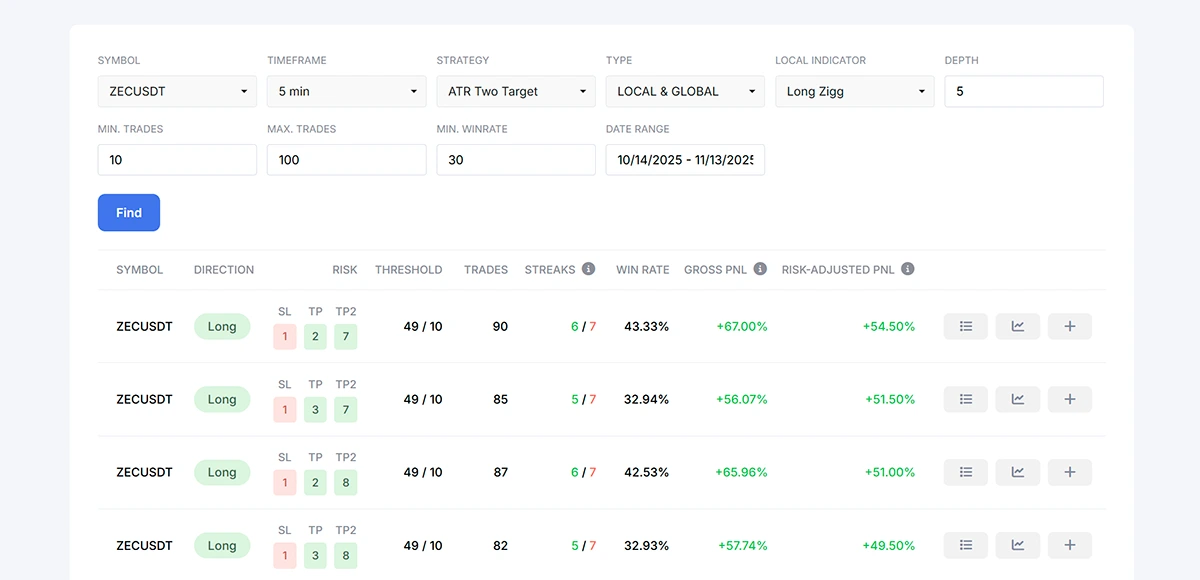The height and width of the screenshot is (580, 1200).
Task: Click the Win Rate column header
Action: pos(643,270)
